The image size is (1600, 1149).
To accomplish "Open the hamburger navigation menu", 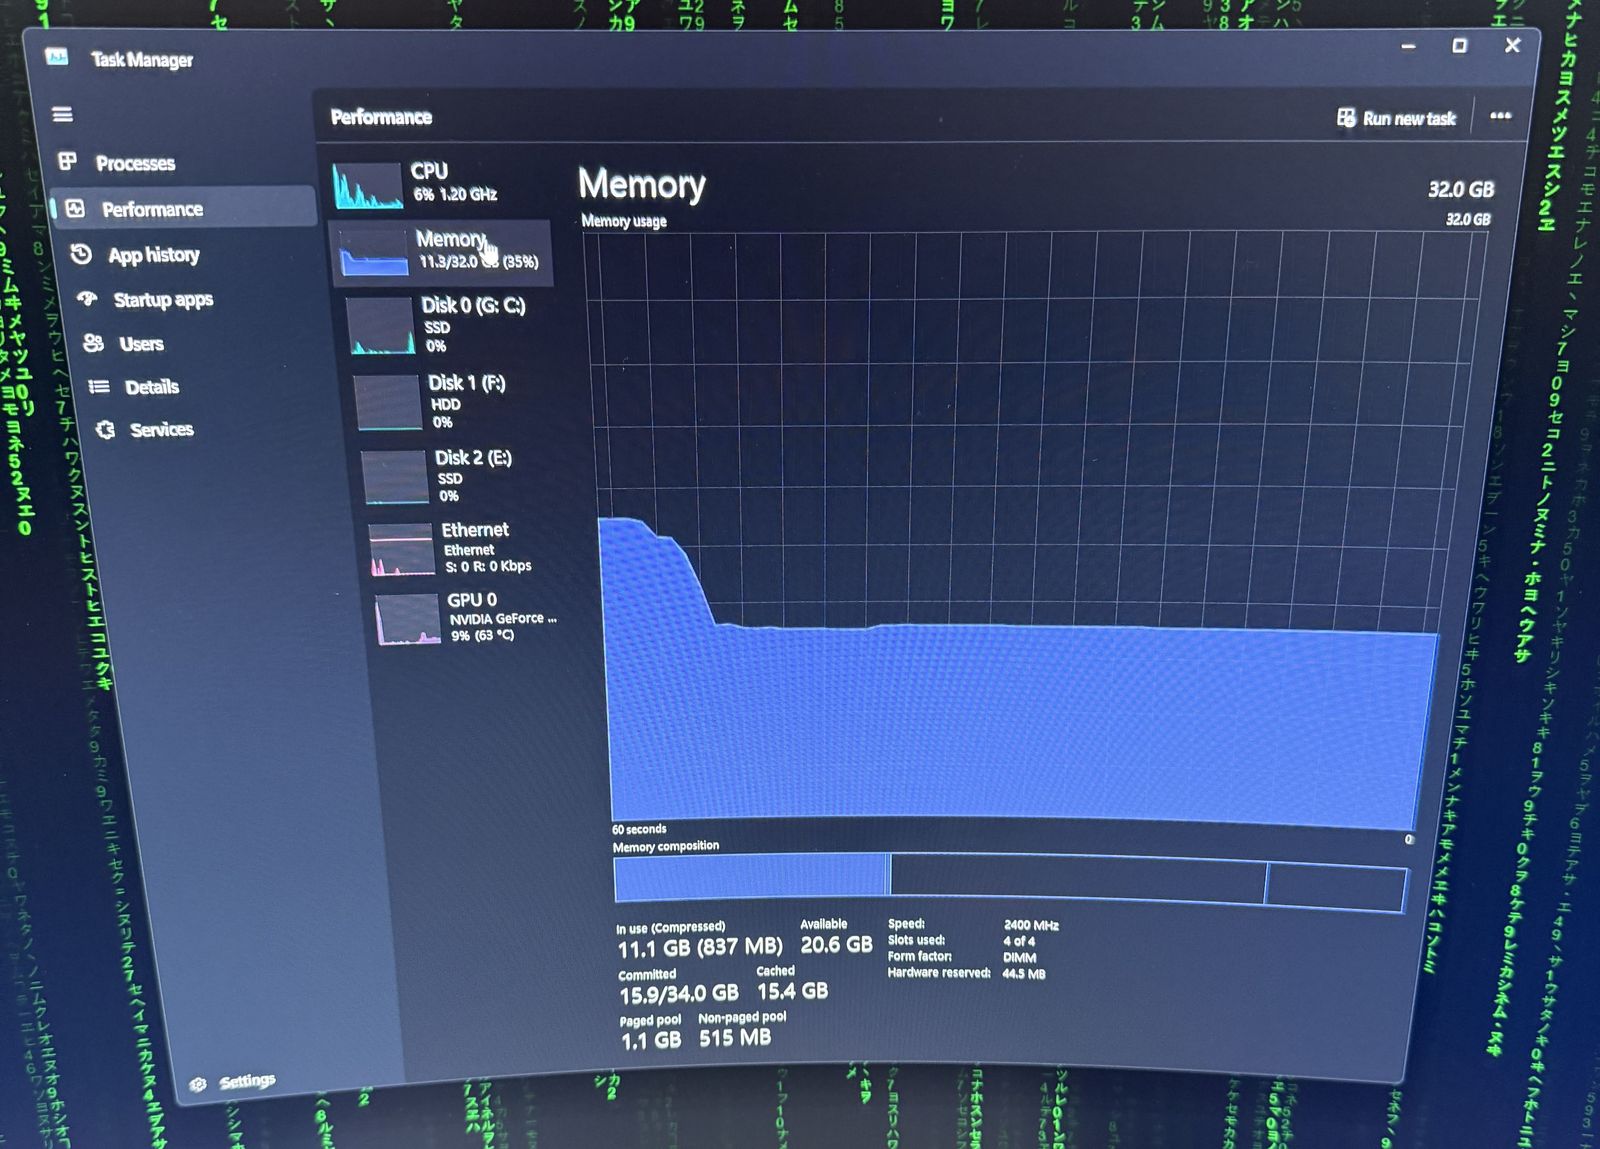I will click(x=62, y=114).
